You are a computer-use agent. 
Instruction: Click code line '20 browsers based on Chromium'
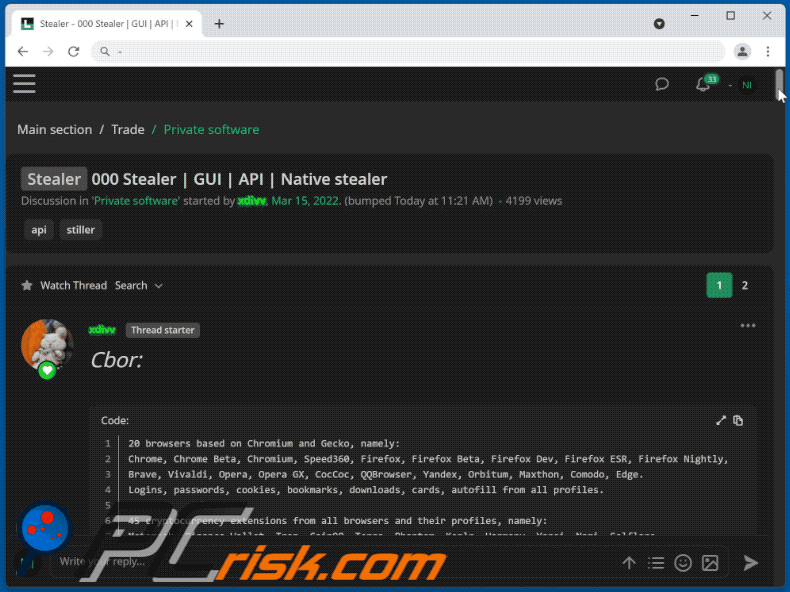[264, 443]
